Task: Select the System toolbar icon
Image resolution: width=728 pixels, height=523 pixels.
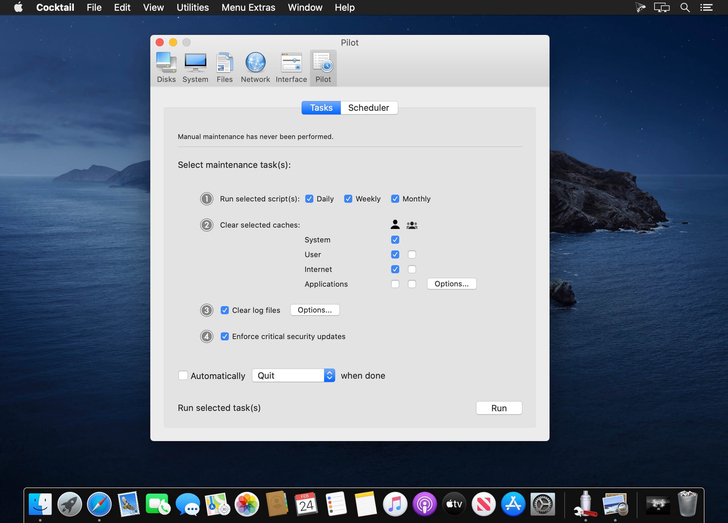Action: pos(195,67)
